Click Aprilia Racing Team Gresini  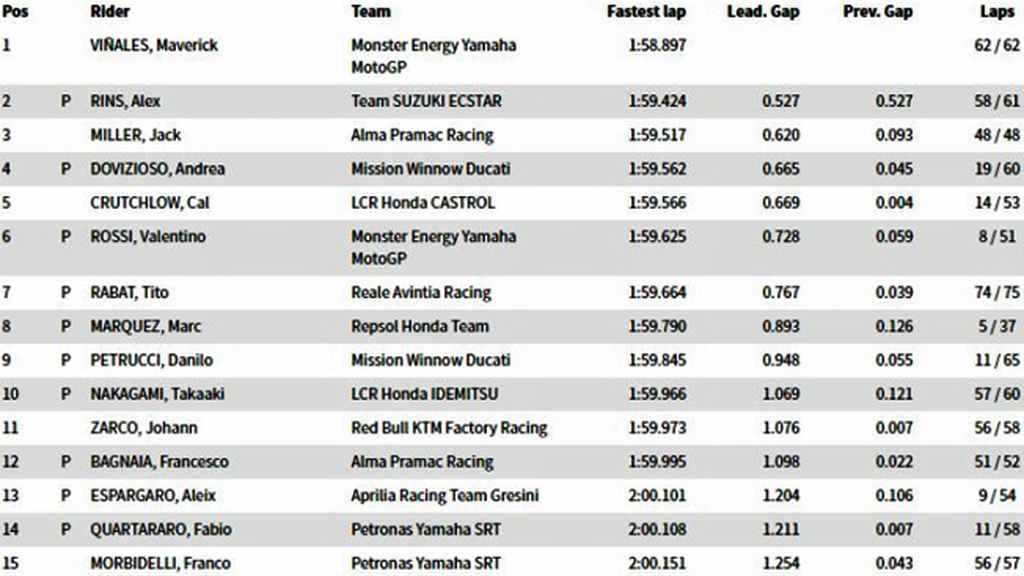coord(445,496)
